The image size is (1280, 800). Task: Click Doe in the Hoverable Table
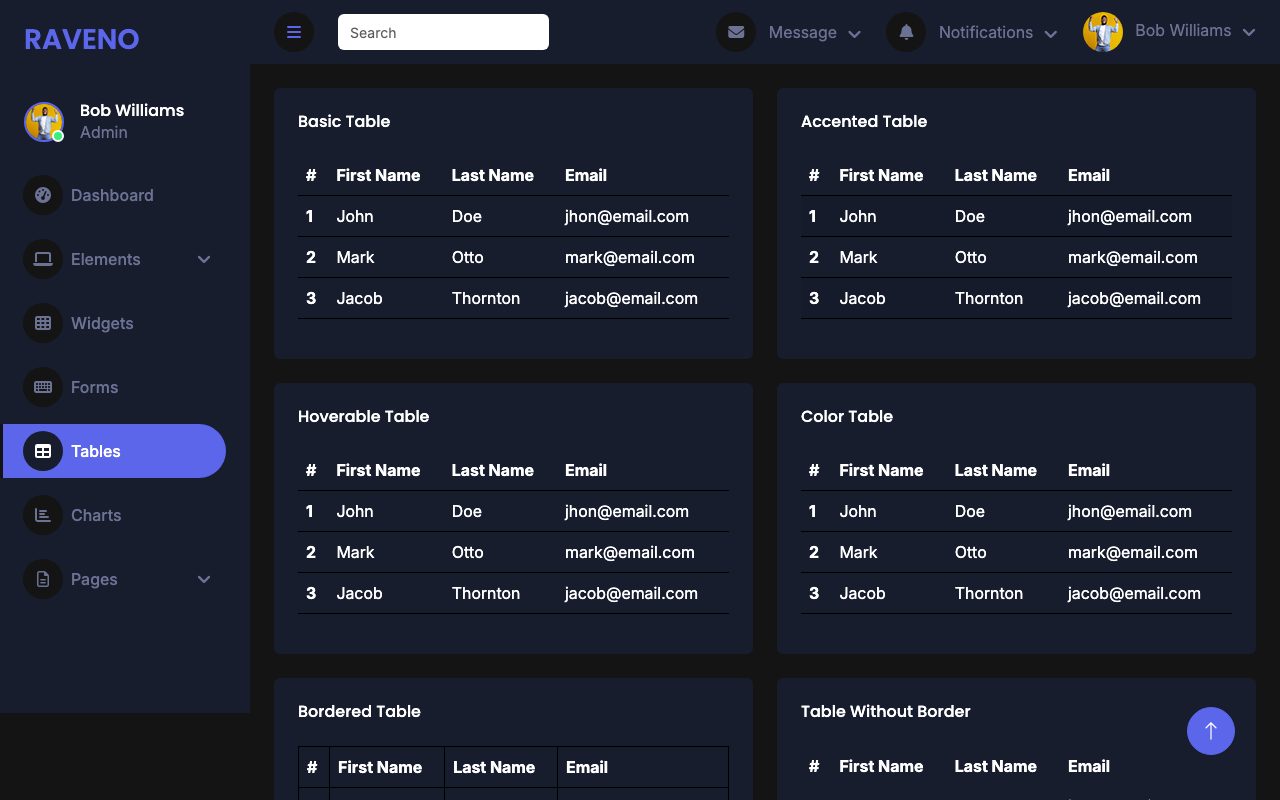pyautogui.click(x=467, y=511)
